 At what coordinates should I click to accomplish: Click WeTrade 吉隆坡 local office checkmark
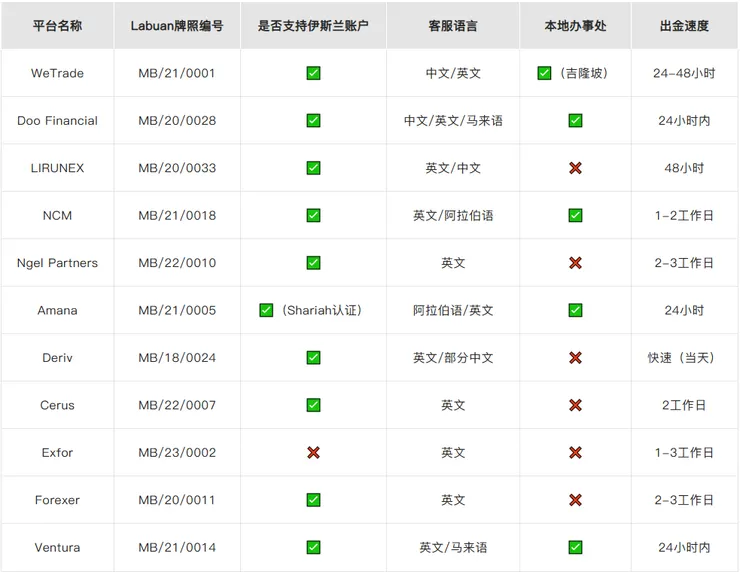544,73
